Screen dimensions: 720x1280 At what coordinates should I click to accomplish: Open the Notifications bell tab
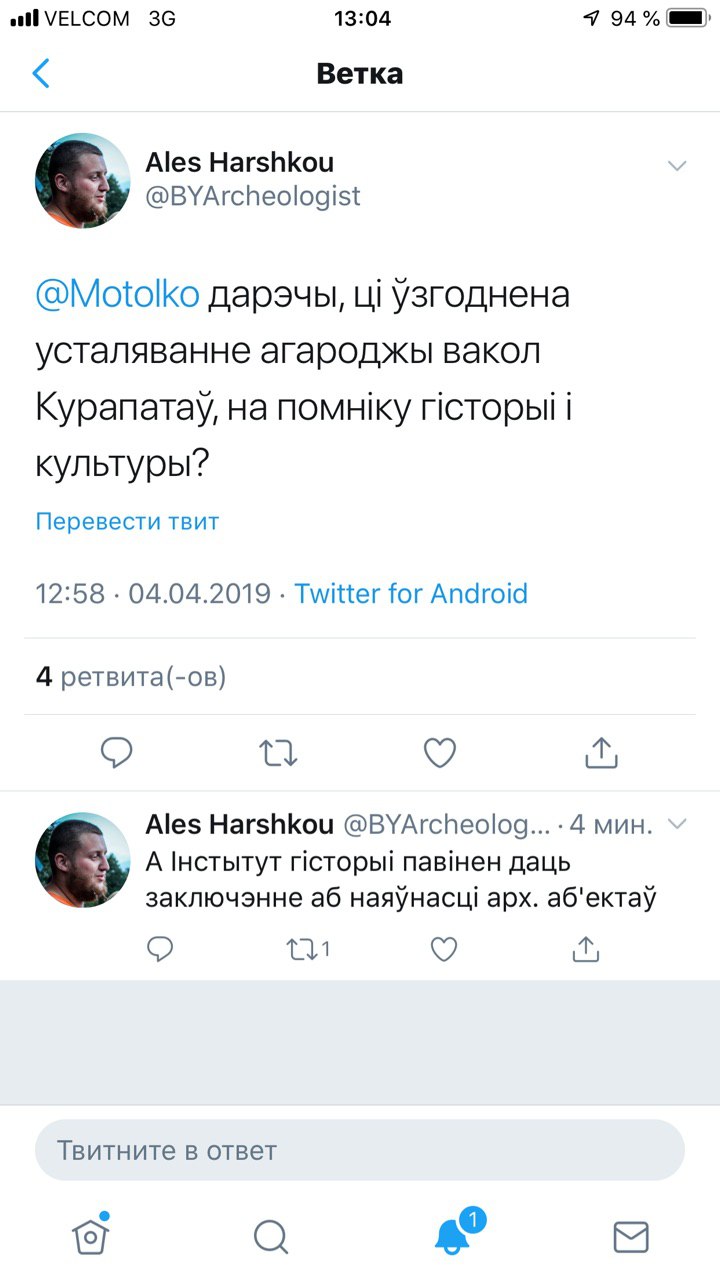pos(452,1236)
